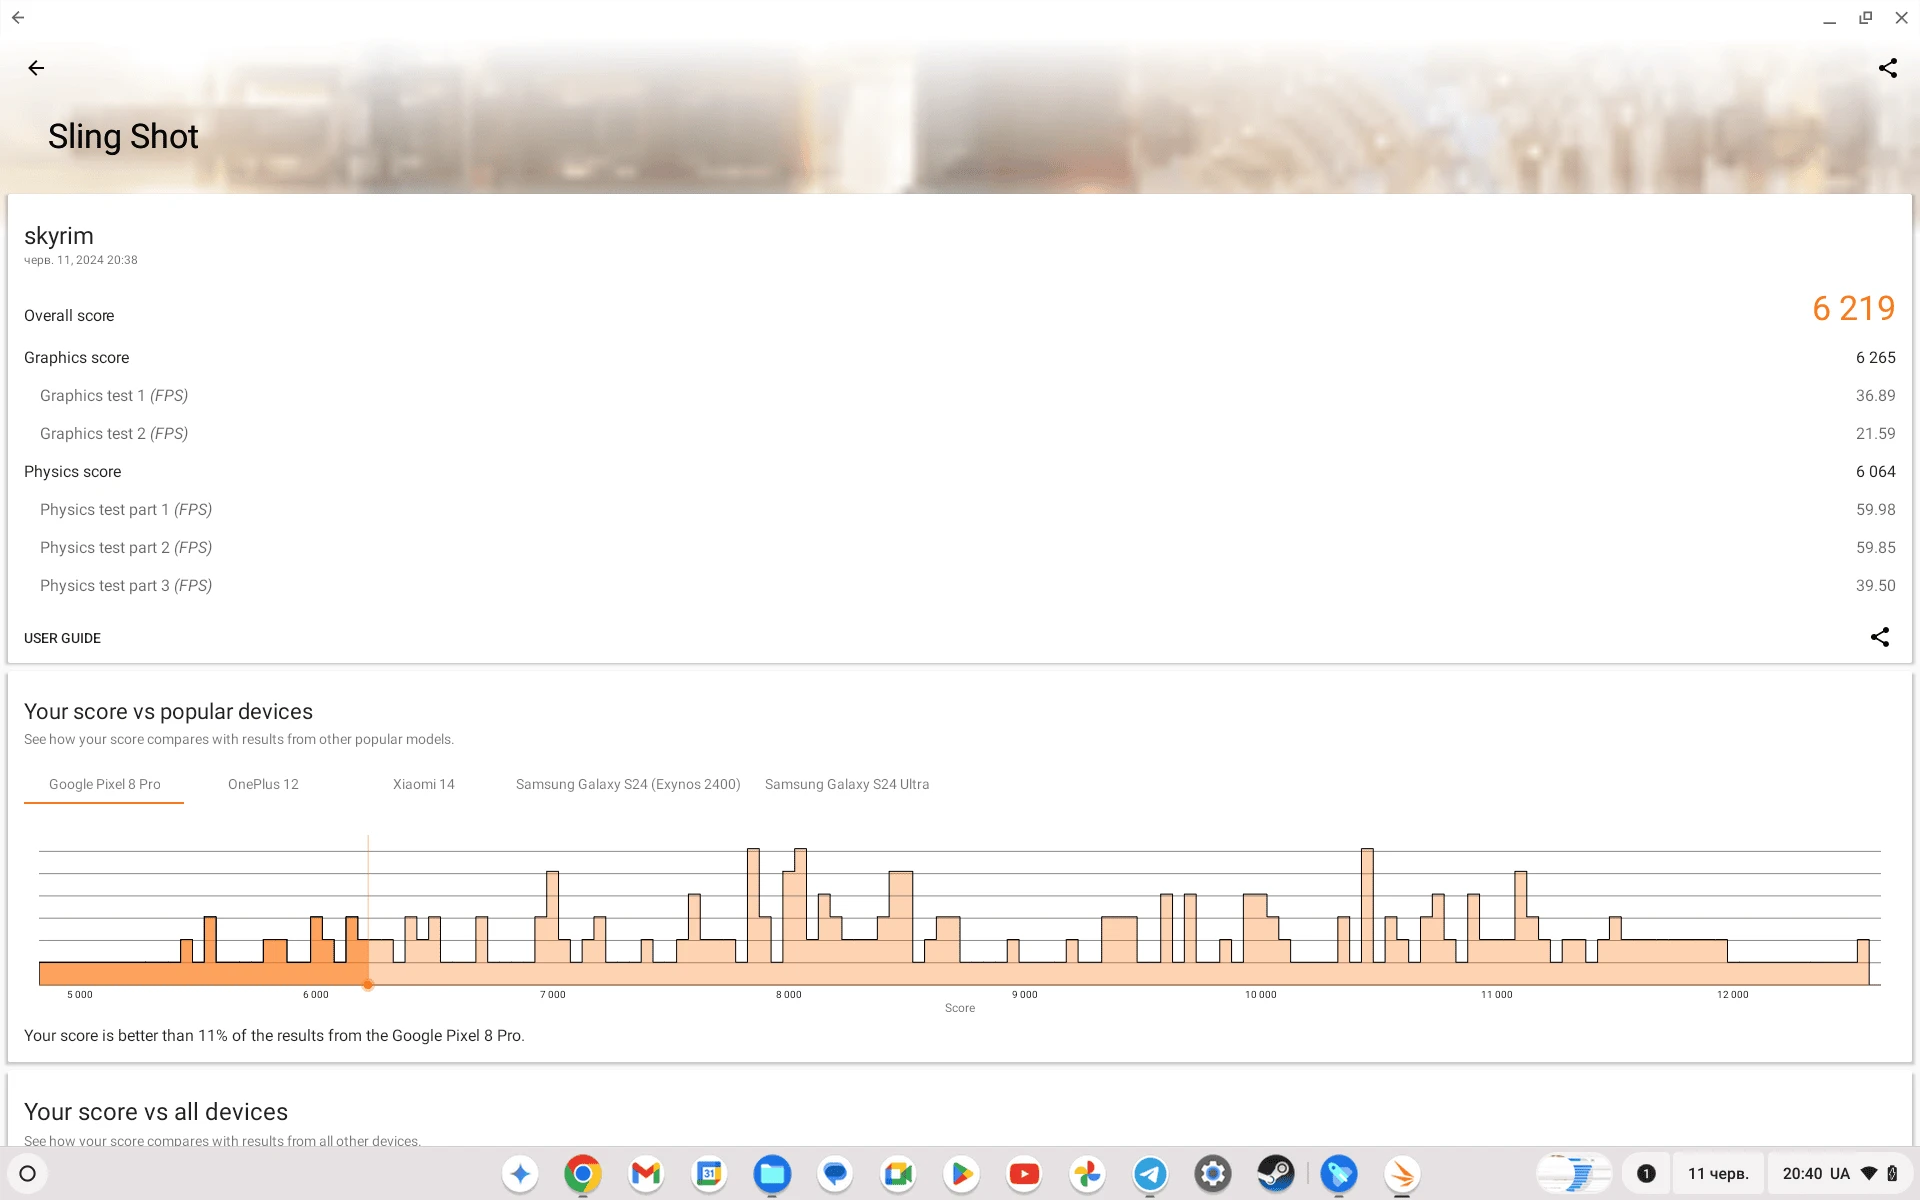Open the ChromeOS launcher circle

click(x=28, y=1173)
